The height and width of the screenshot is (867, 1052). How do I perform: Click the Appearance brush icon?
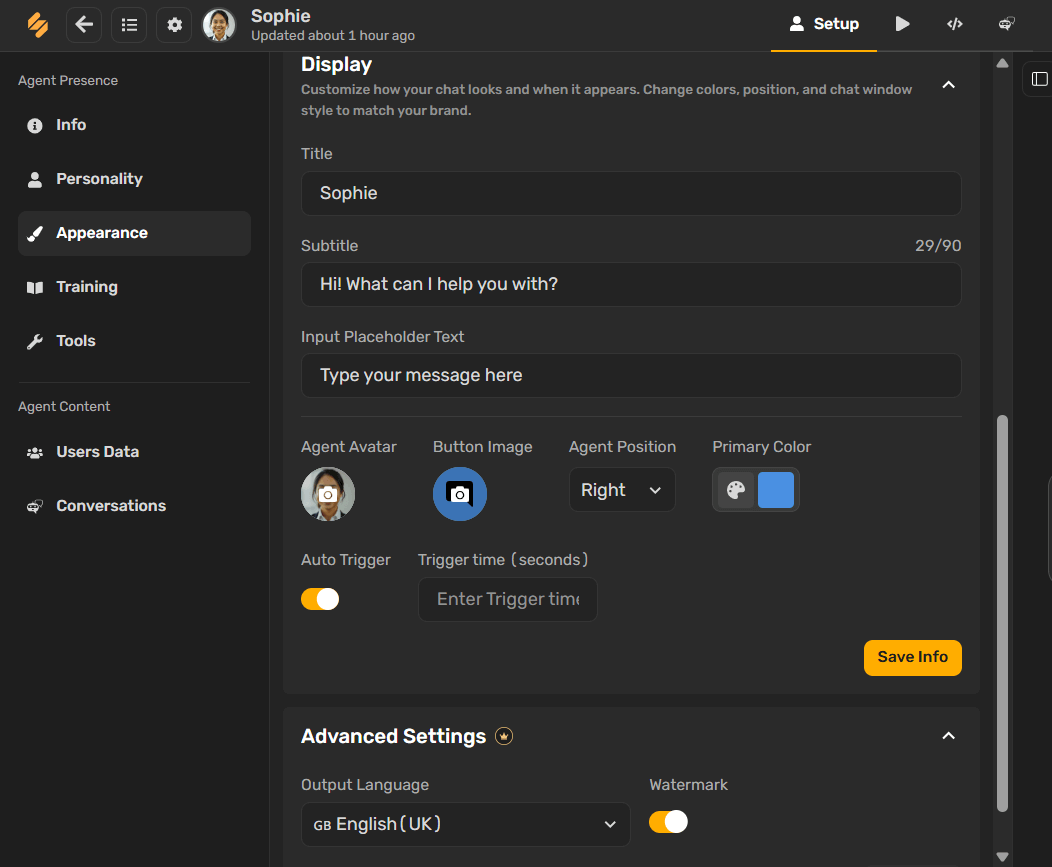pyautogui.click(x=35, y=234)
